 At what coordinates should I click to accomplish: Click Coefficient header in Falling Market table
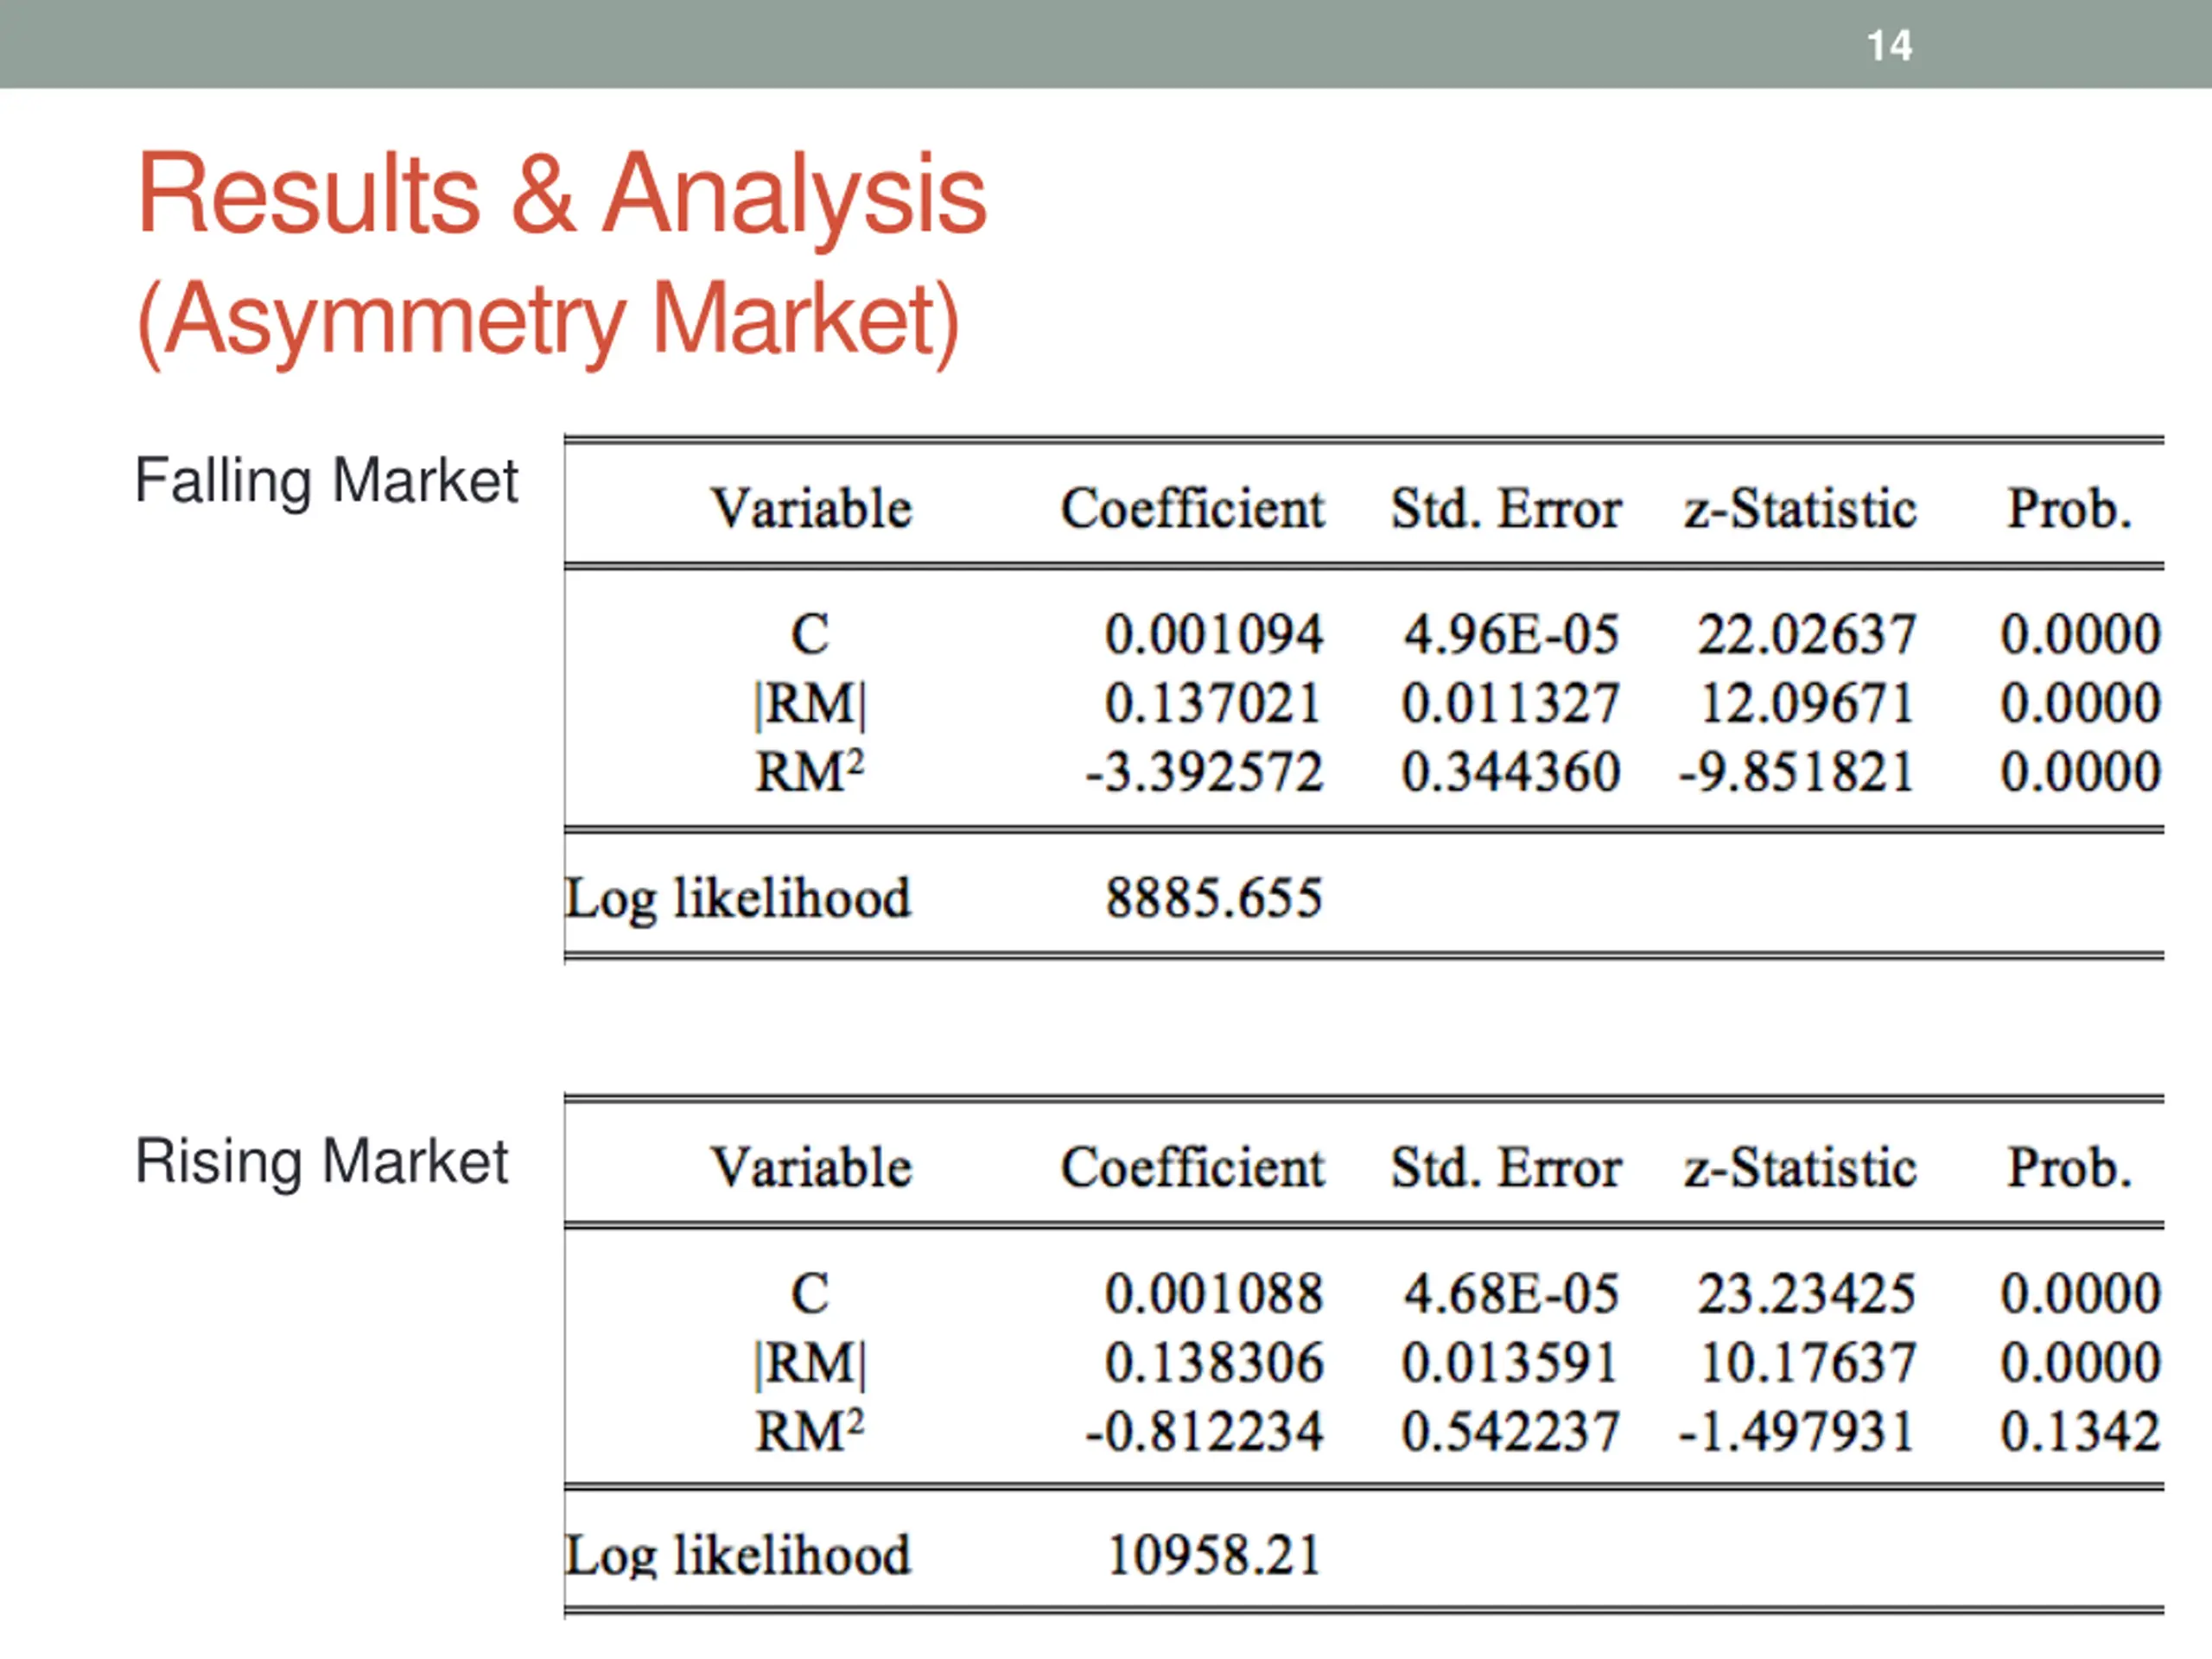(1192, 509)
